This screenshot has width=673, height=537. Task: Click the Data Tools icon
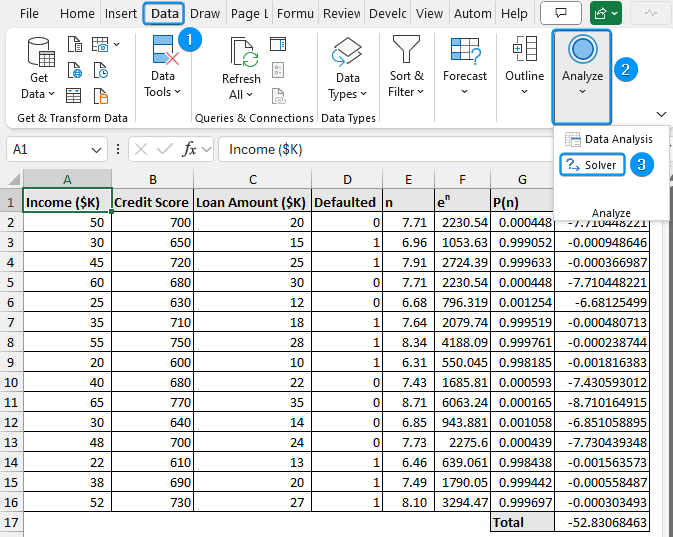[x=164, y=52]
